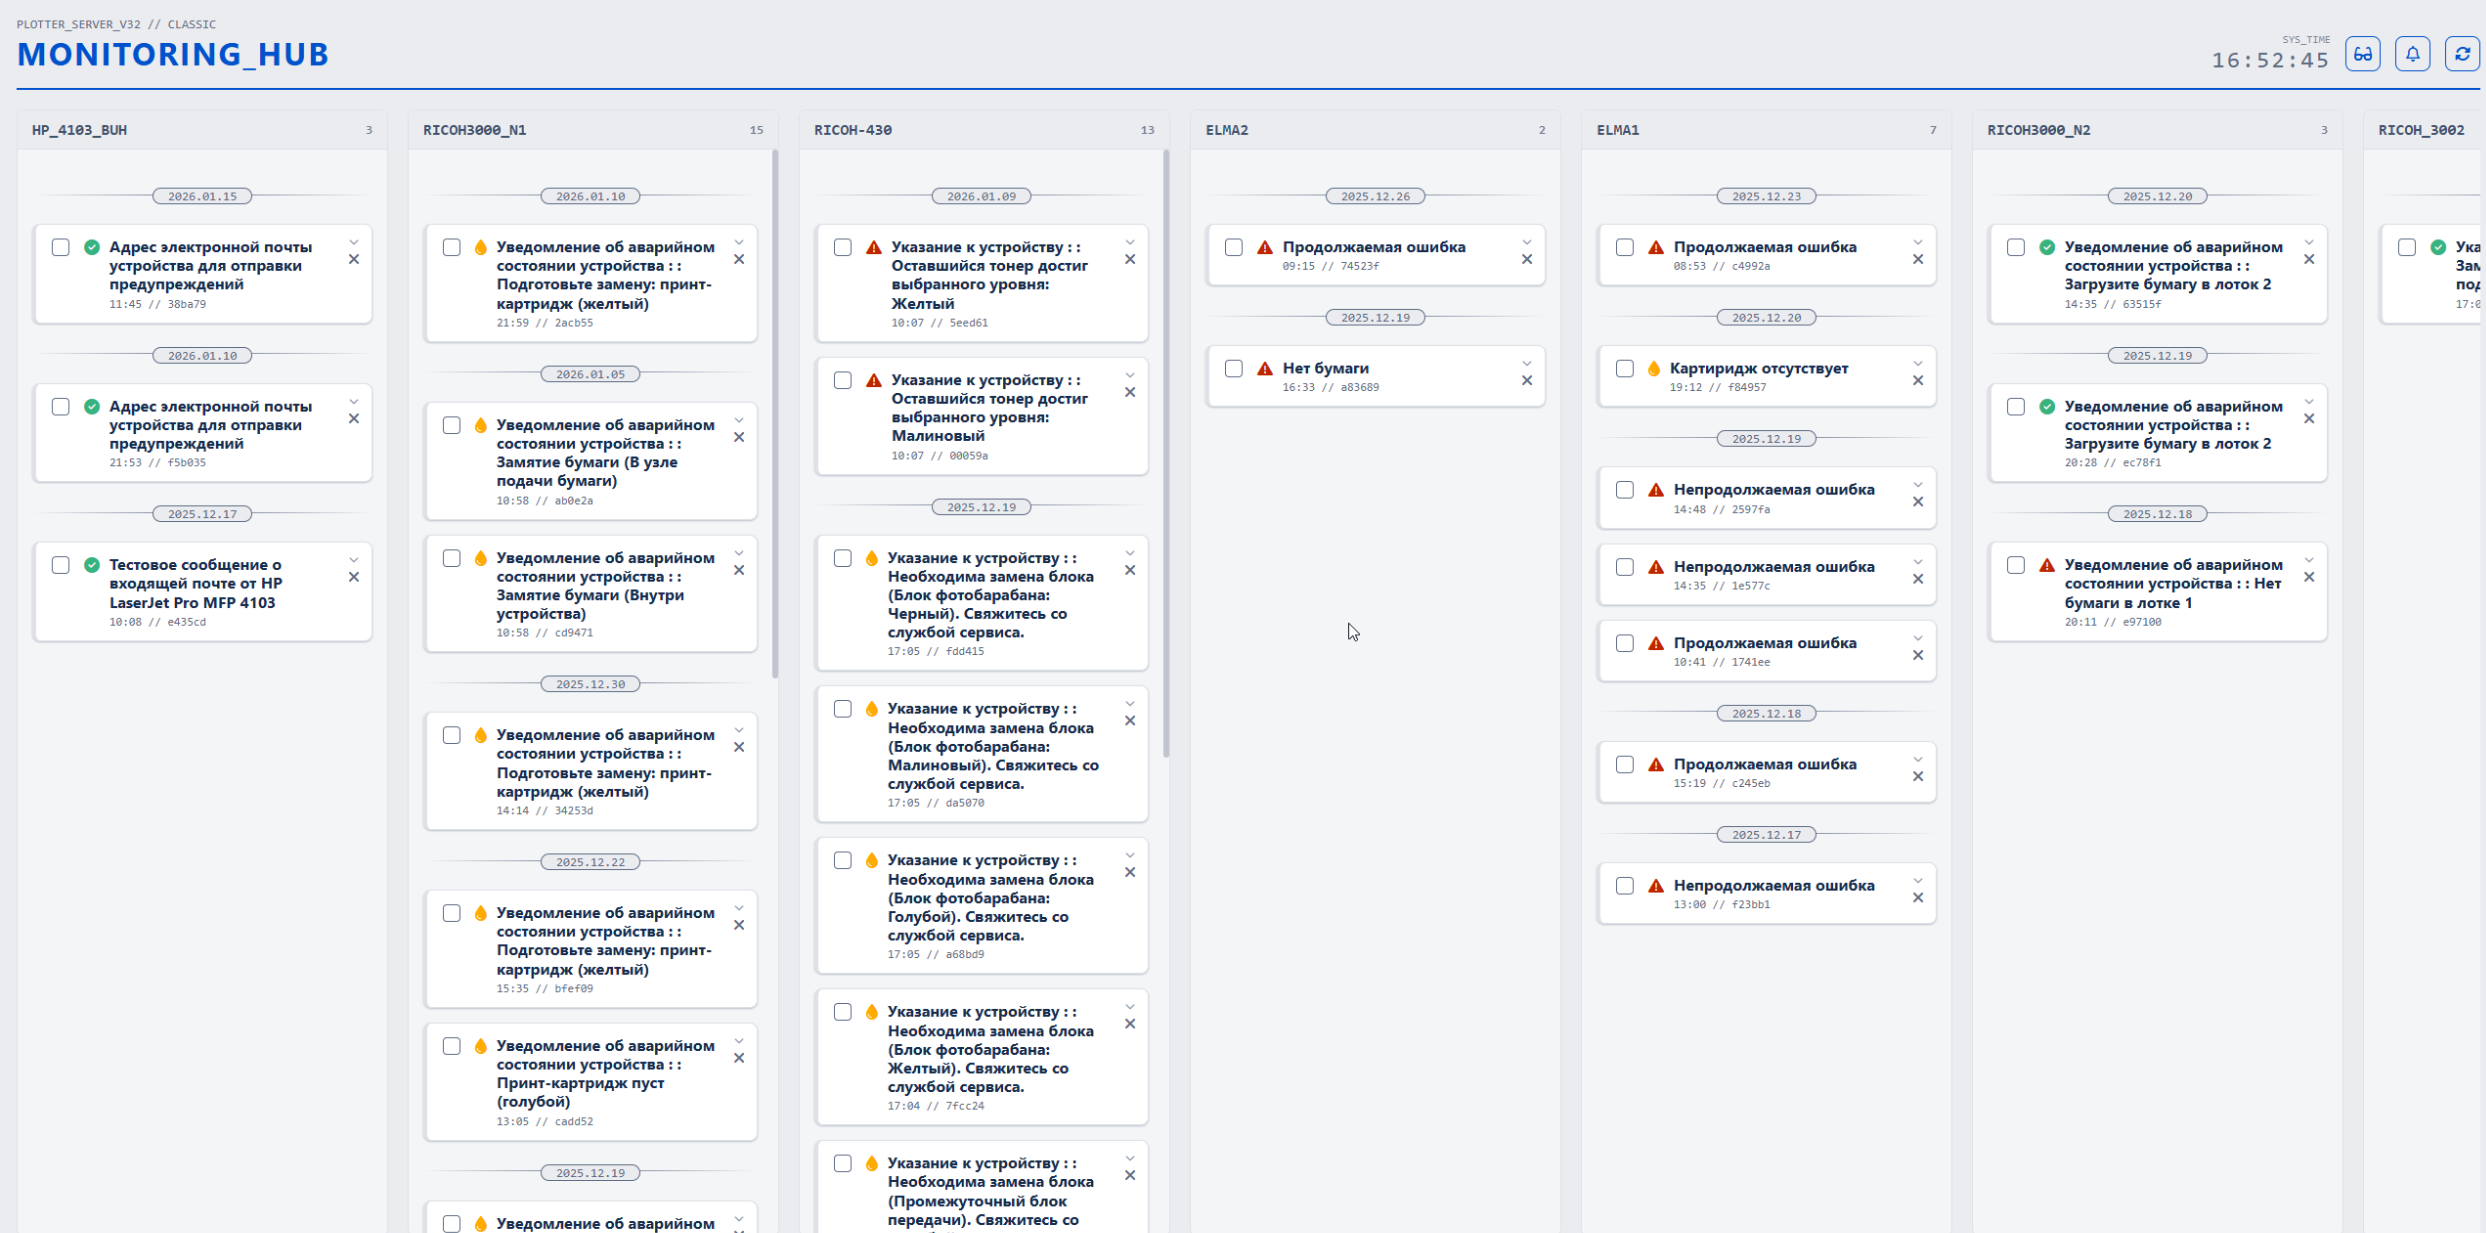Click date divider 2025.12.26 in ELMA2
This screenshot has width=2486, height=1233.
tap(1375, 196)
